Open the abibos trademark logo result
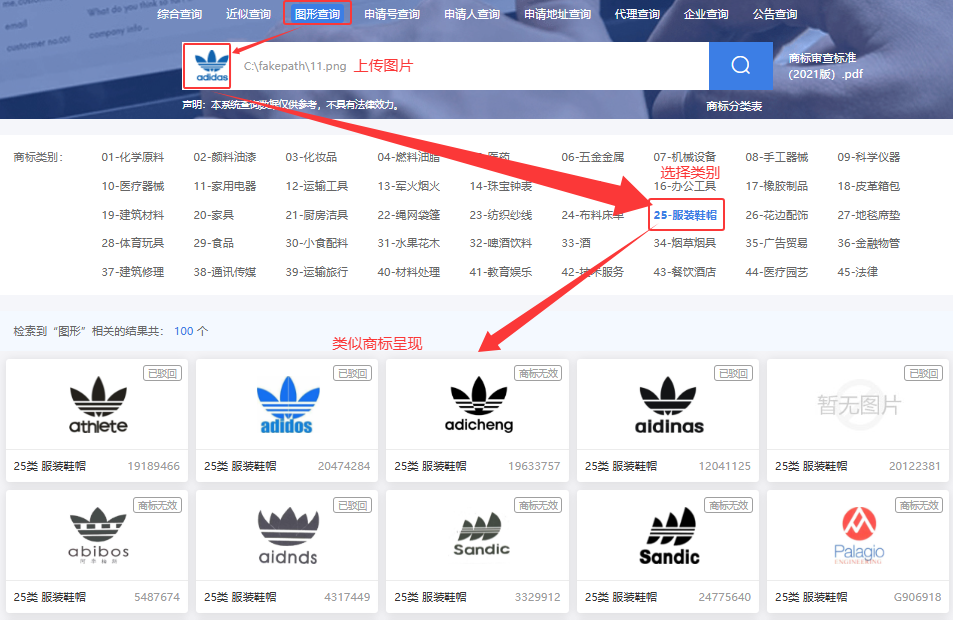The image size is (953, 620). [x=98, y=535]
